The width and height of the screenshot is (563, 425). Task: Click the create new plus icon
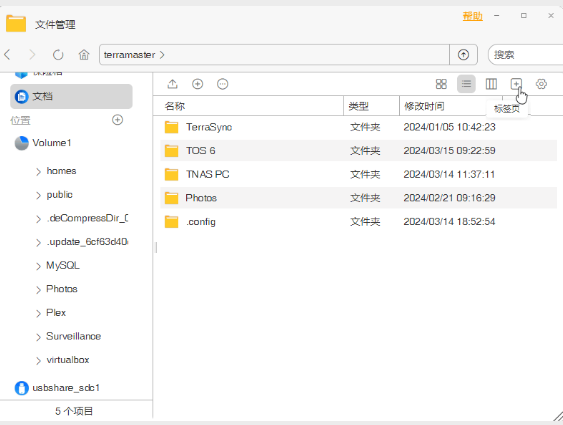pos(197,84)
